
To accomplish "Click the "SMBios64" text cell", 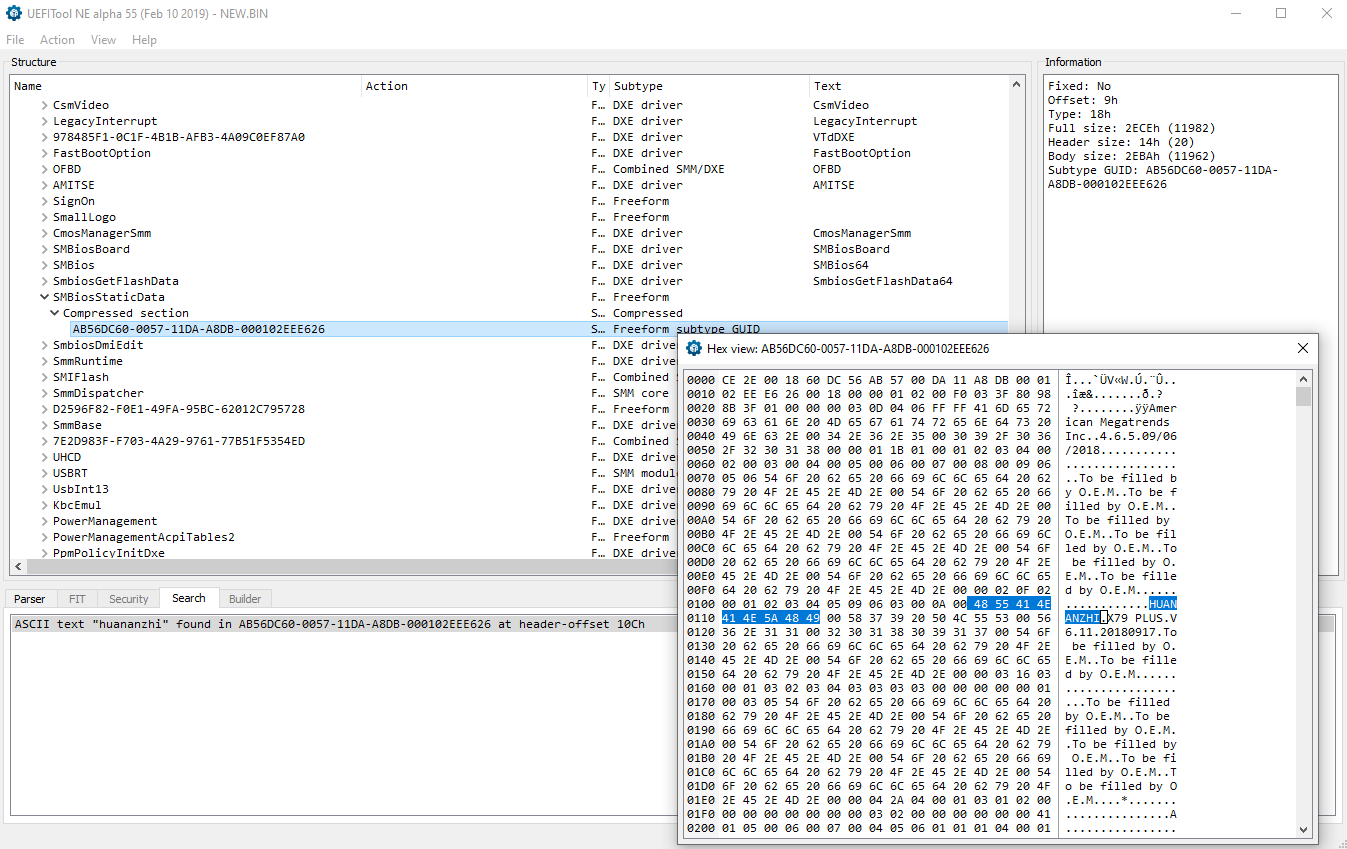I will (841, 265).
